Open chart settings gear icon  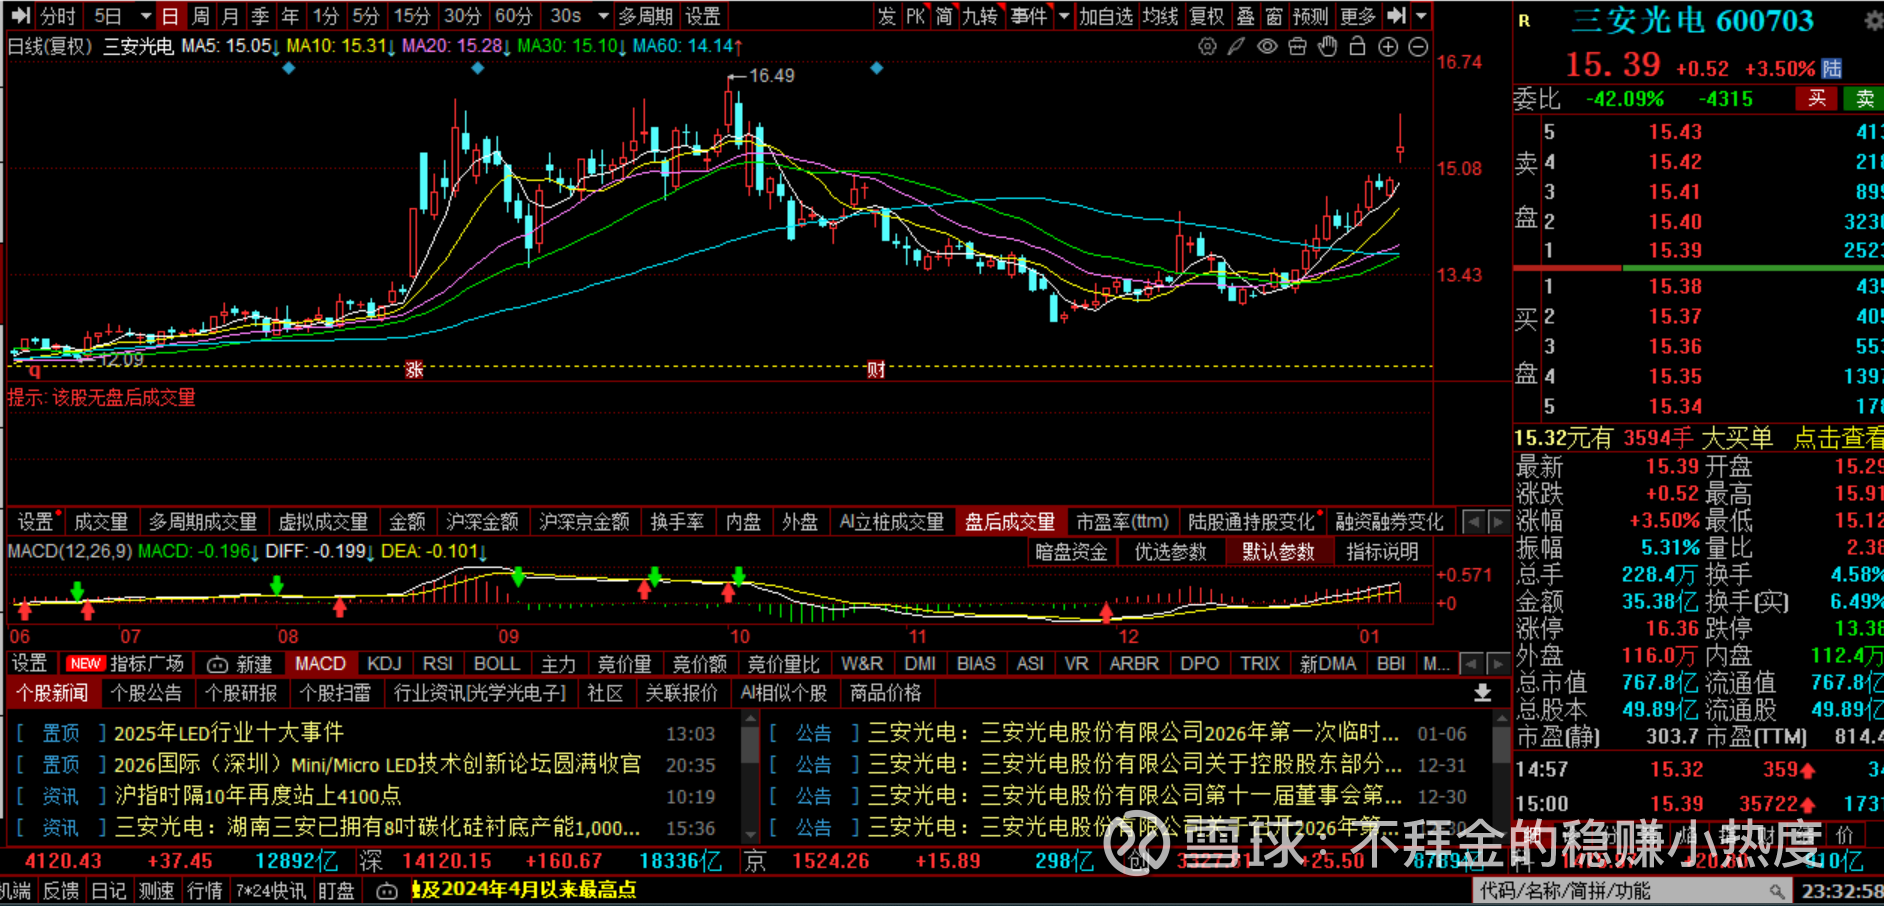(x=1207, y=46)
